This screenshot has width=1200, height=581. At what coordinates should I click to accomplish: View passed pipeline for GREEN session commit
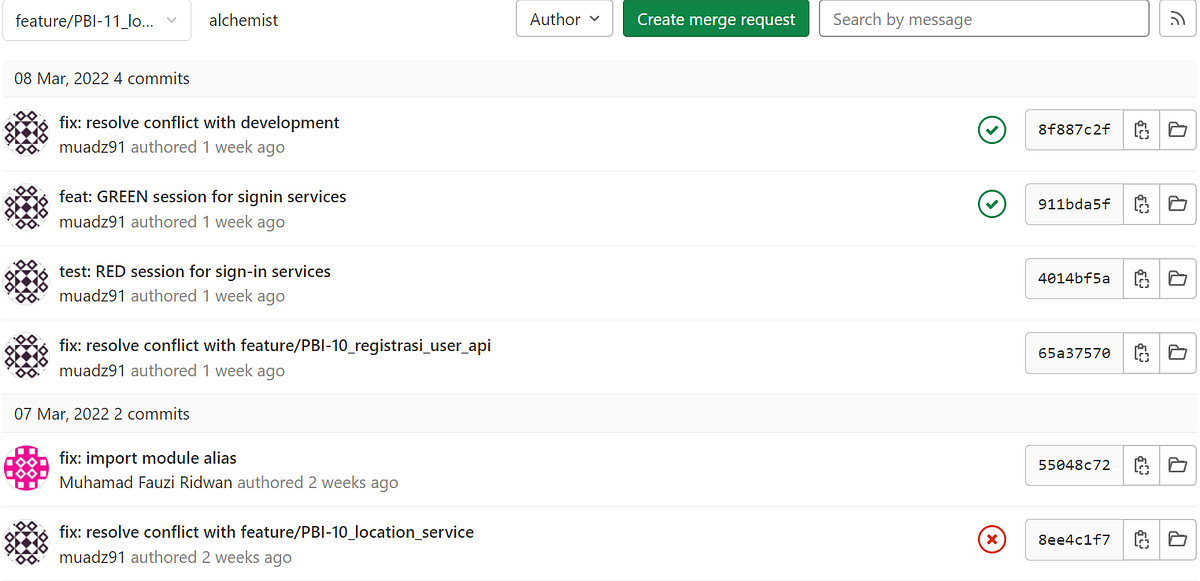pos(992,205)
